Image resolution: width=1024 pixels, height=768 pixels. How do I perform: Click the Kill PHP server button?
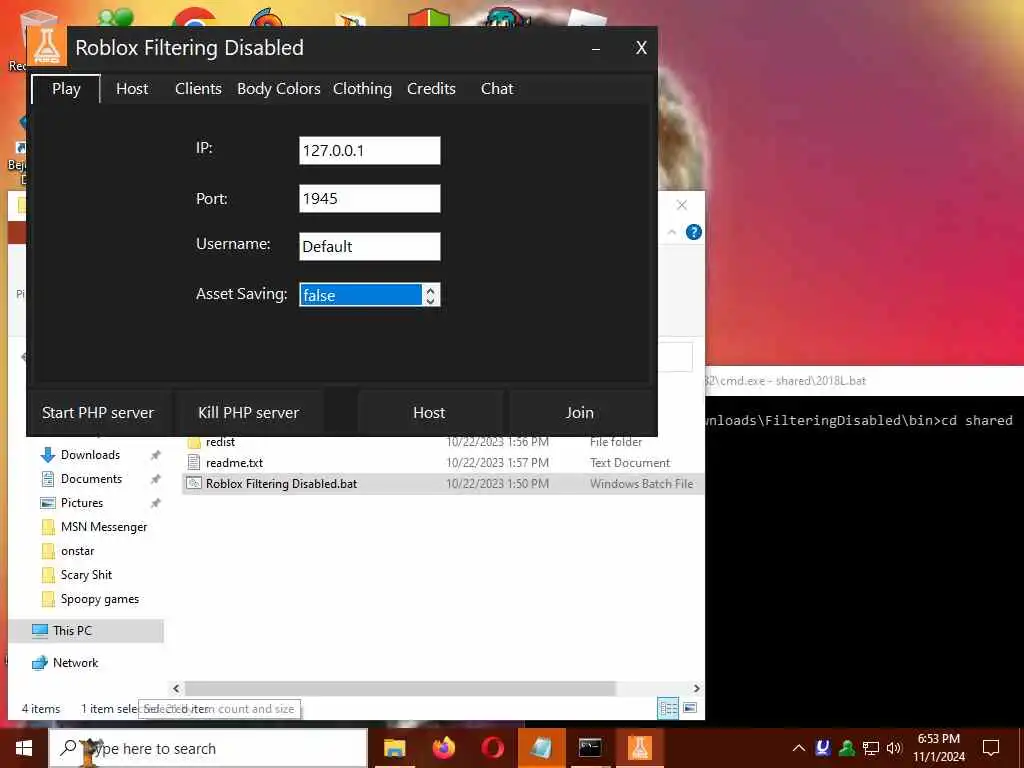click(249, 413)
